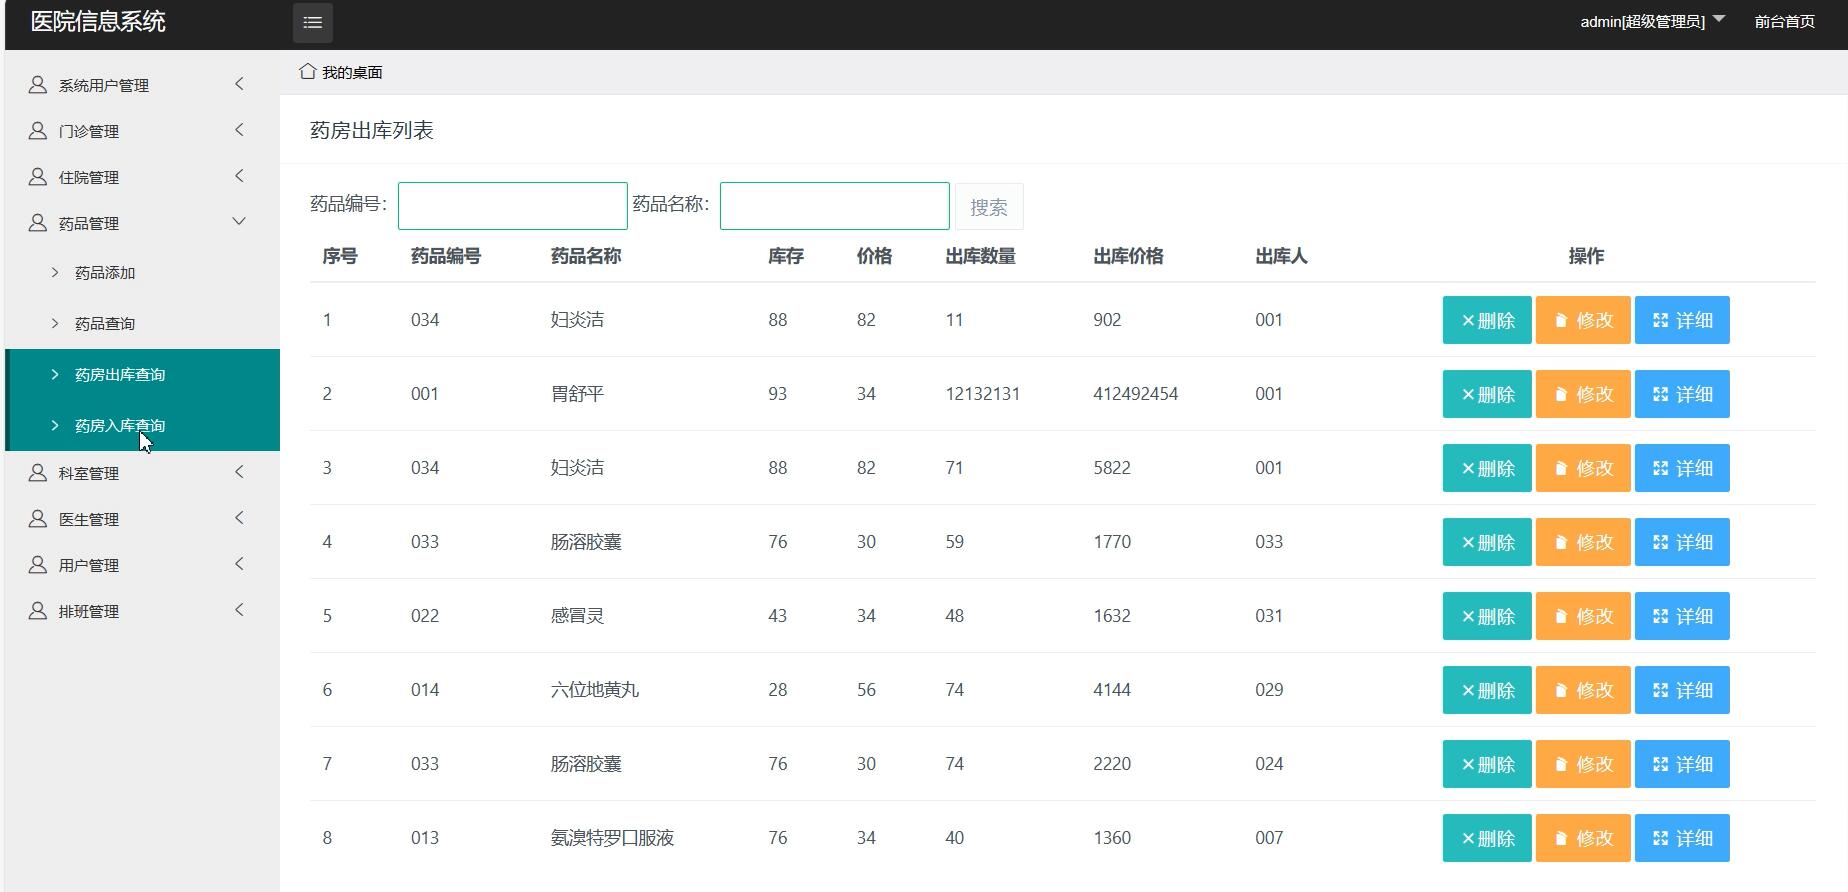The image size is (1848, 892).
Task: Click 修改 for the 氨溴特罗口服液 row
Action: point(1583,838)
